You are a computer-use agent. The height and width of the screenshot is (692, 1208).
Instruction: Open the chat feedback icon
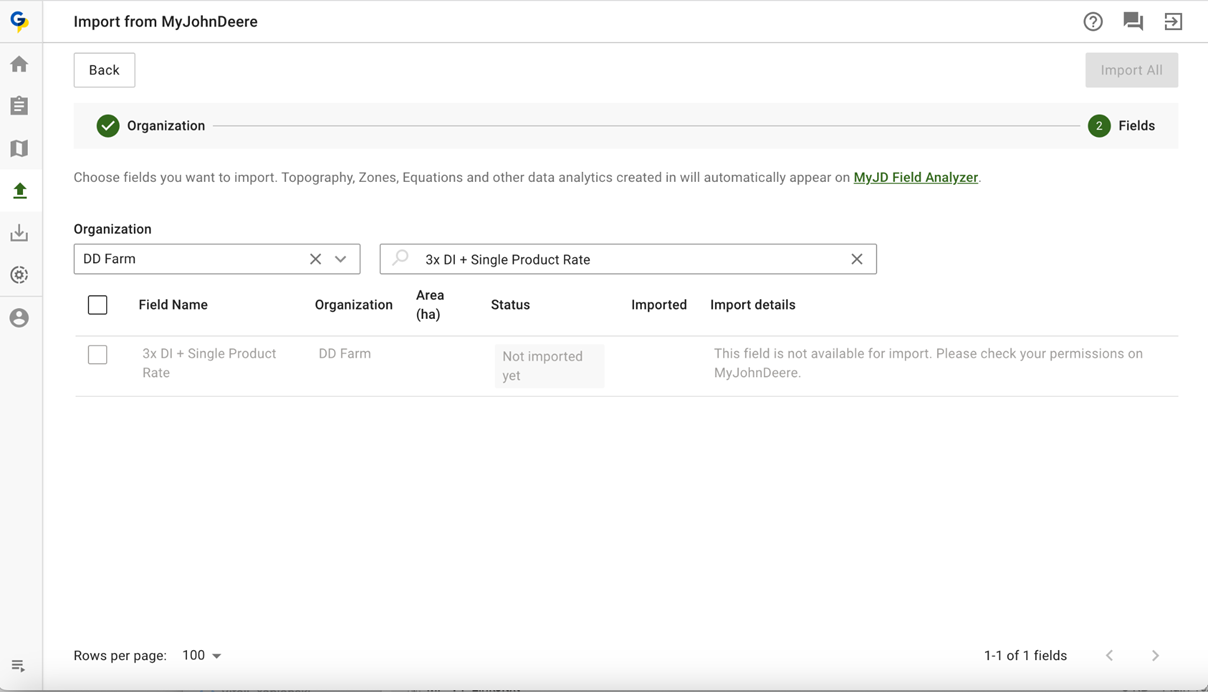point(1133,22)
